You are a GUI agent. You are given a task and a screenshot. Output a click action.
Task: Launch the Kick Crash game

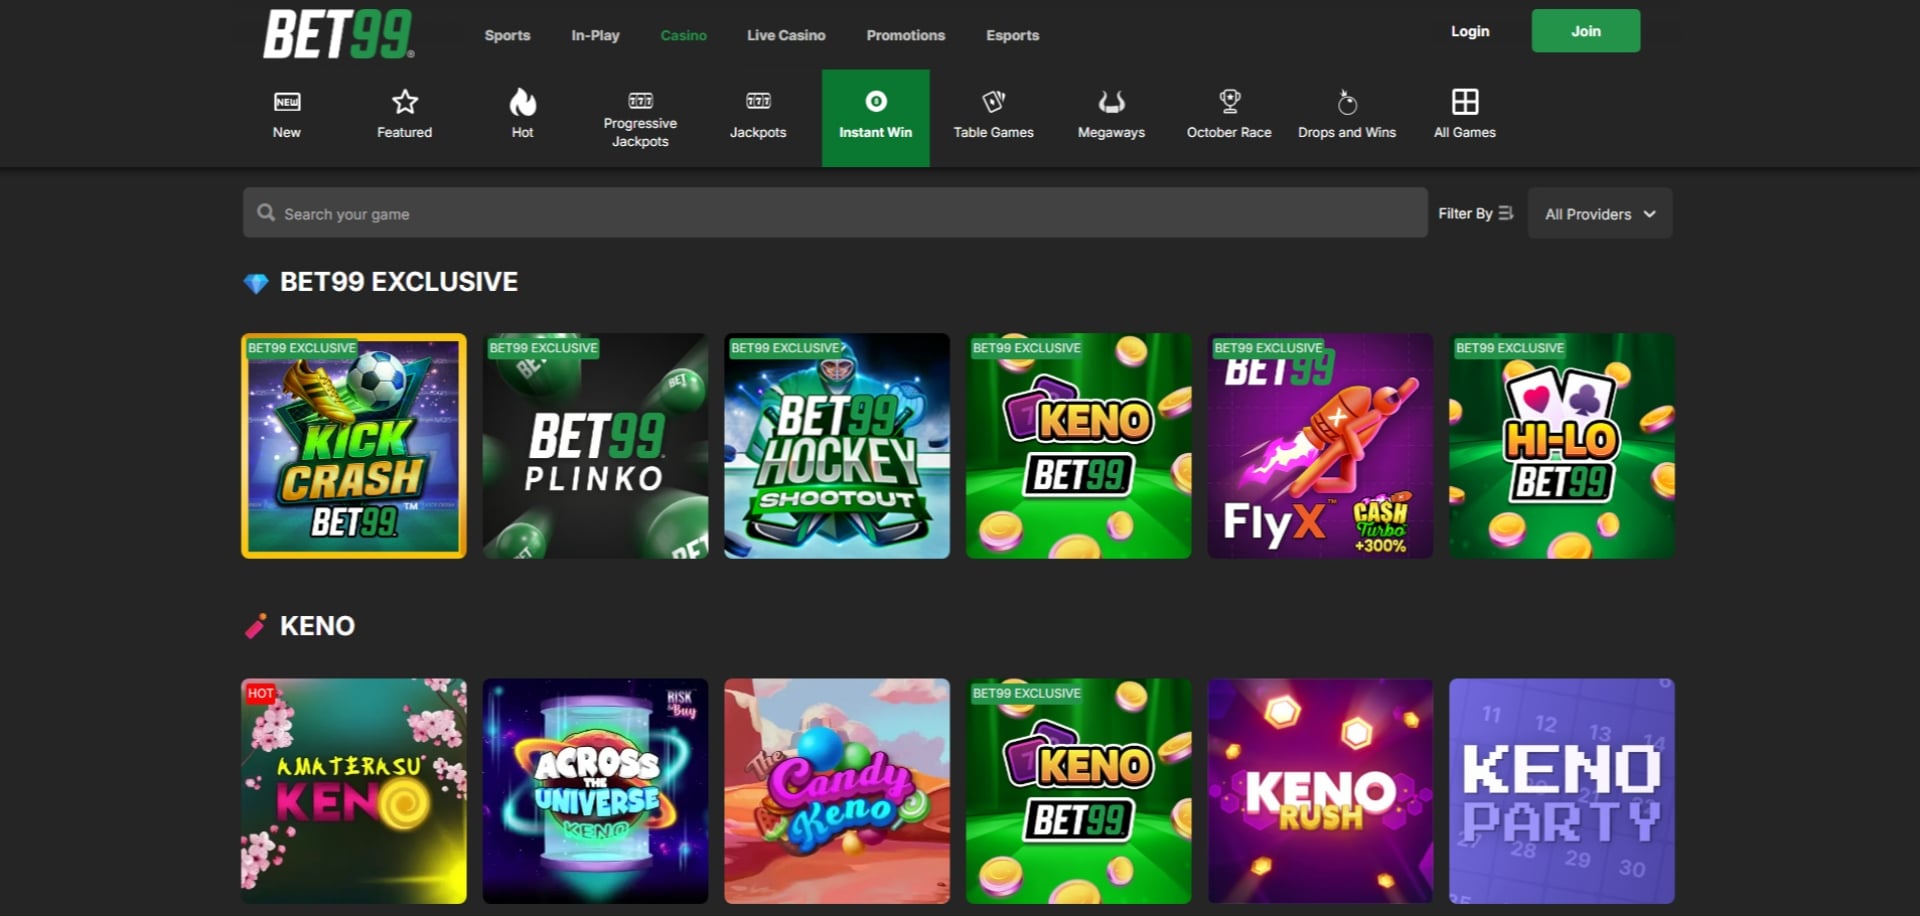click(354, 446)
